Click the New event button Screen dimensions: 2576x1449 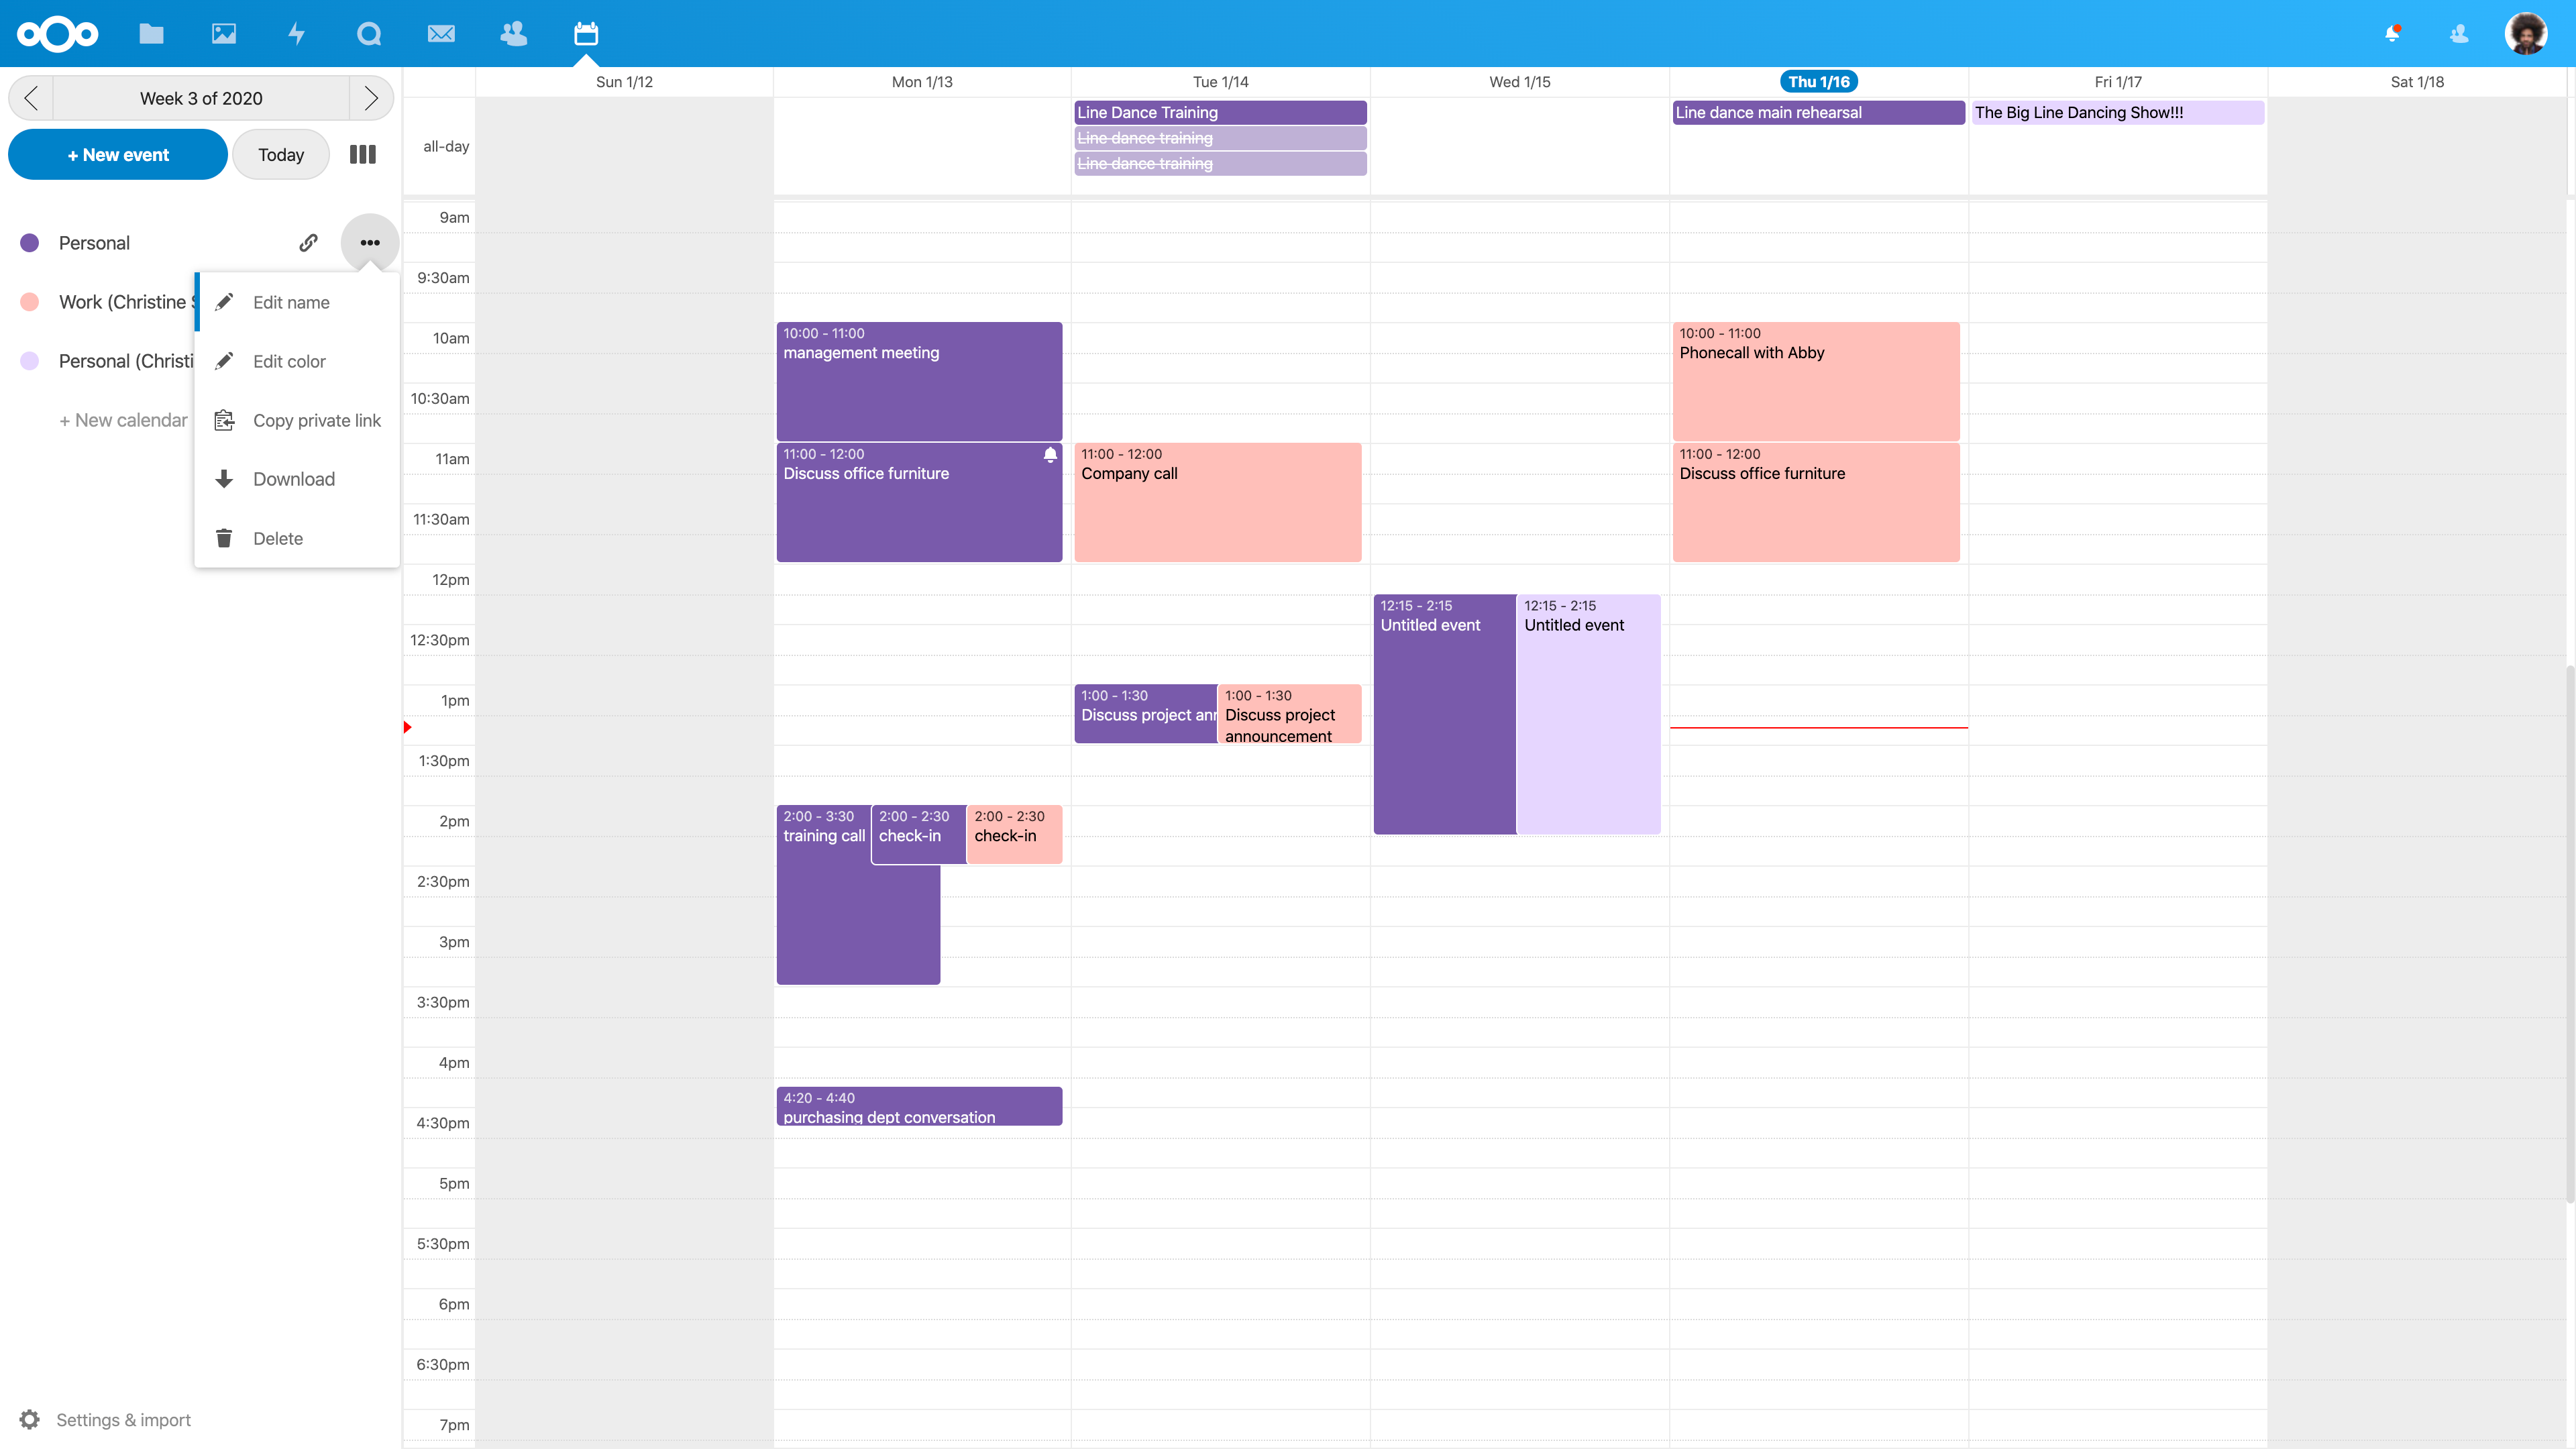(118, 155)
